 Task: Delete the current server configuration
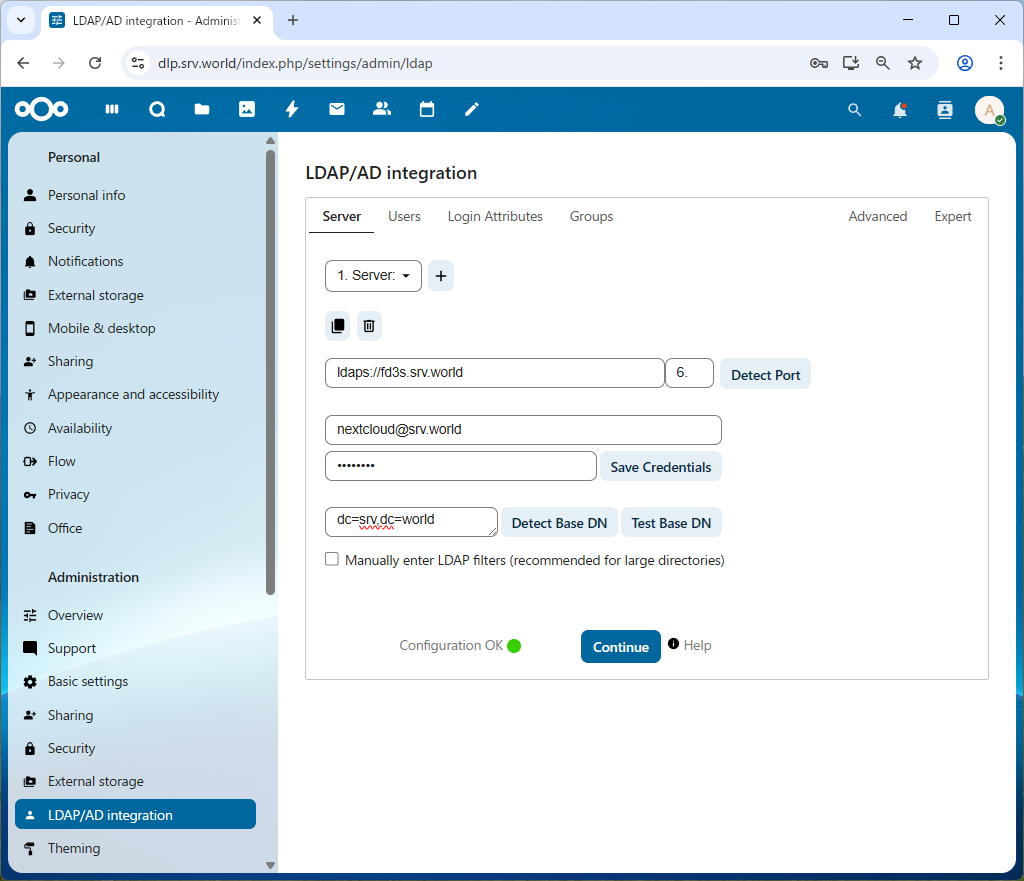[x=369, y=326]
